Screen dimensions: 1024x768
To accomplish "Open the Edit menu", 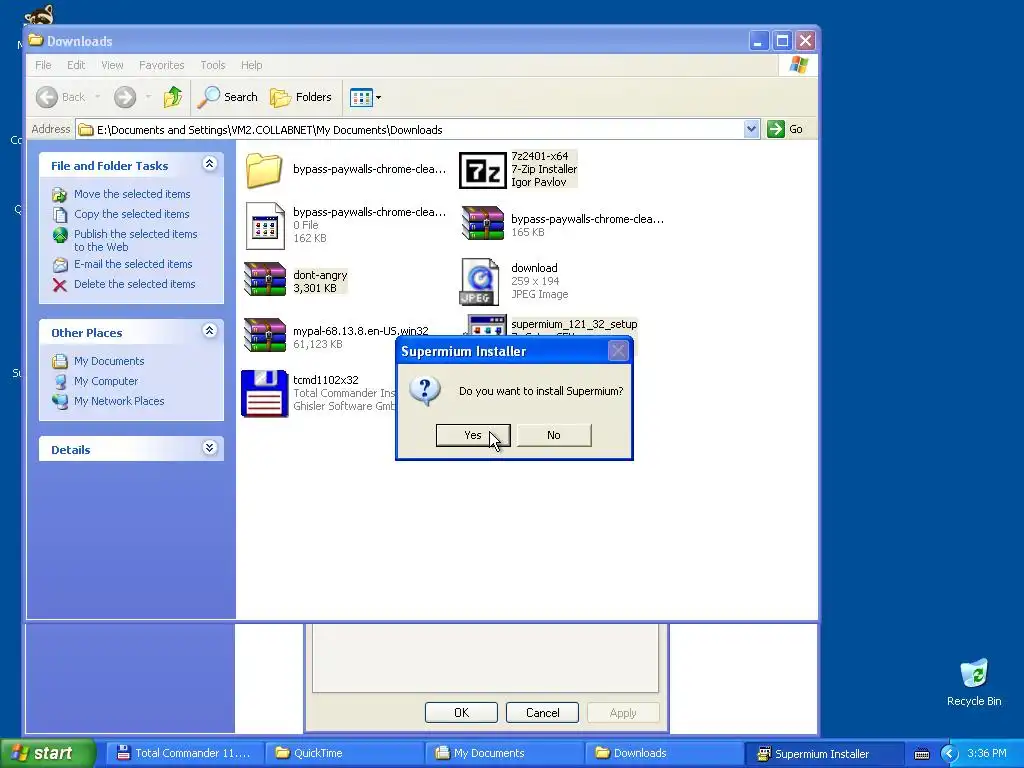I will click(x=76, y=65).
